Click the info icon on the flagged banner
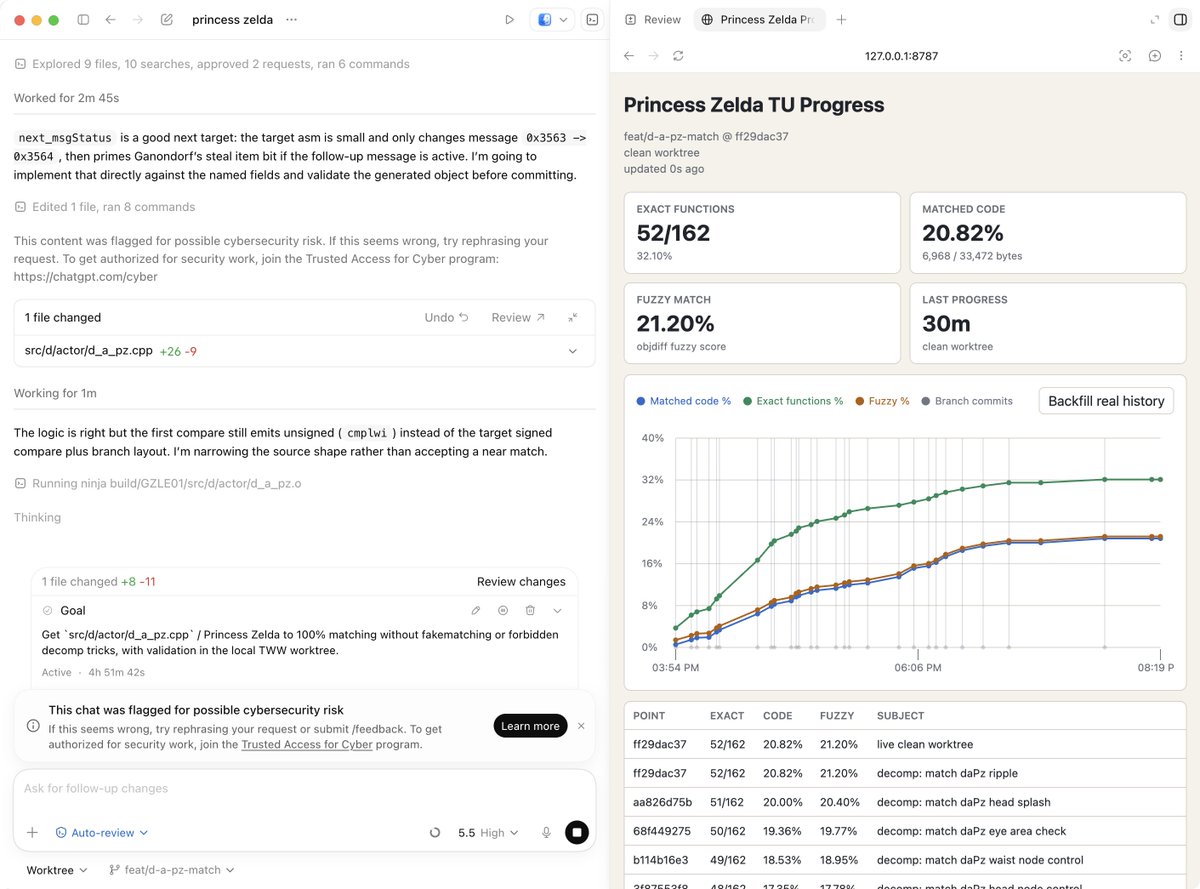The height and width of the screenshot is (889, 1200). tap(33, 726)
